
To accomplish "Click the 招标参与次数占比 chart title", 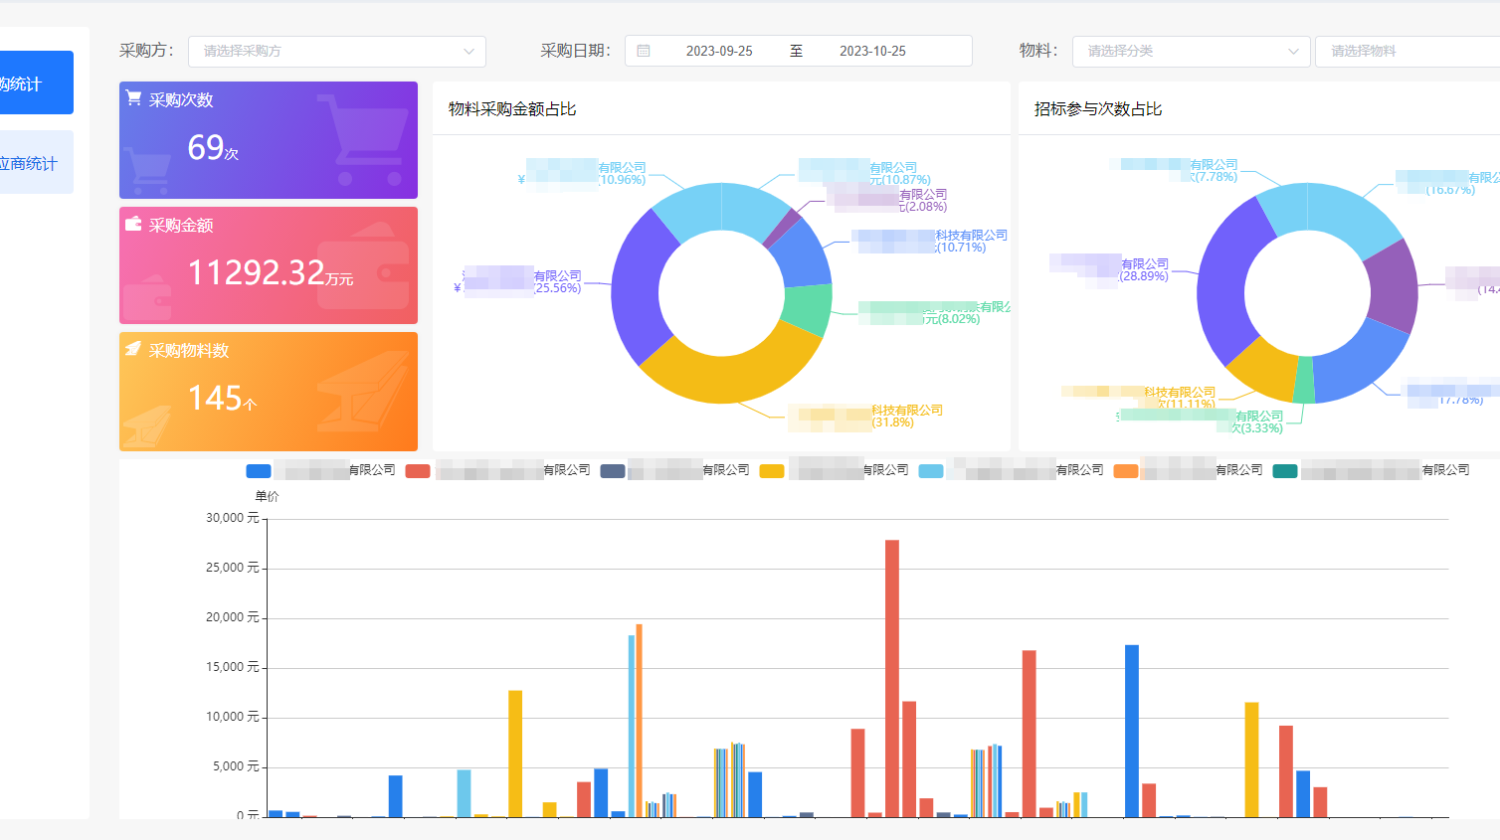I will pyautogui.click(x=1098, y=109).
